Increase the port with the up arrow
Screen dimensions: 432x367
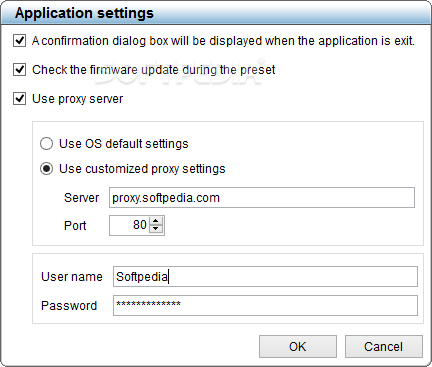(x=156, y=221)
